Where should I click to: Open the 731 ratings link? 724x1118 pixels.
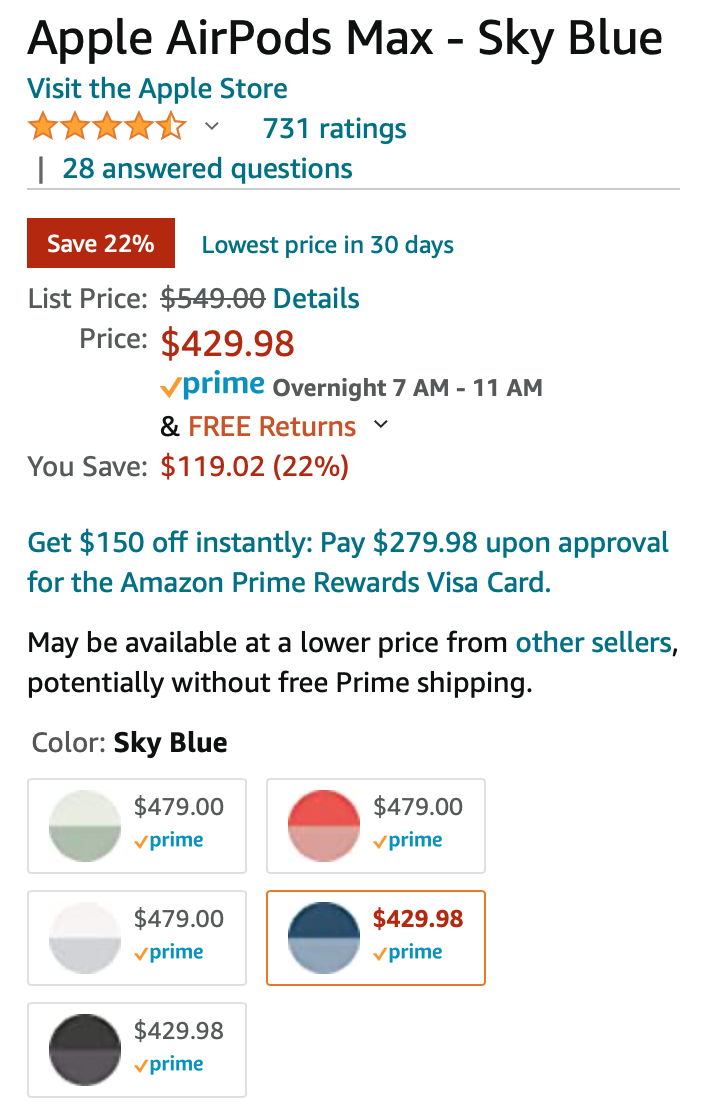334,129
